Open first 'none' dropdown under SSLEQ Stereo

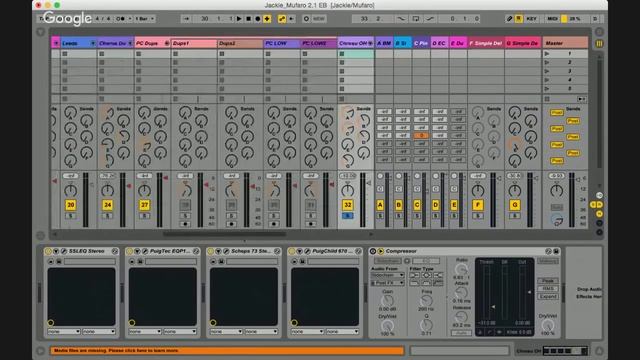pos(64,331)
